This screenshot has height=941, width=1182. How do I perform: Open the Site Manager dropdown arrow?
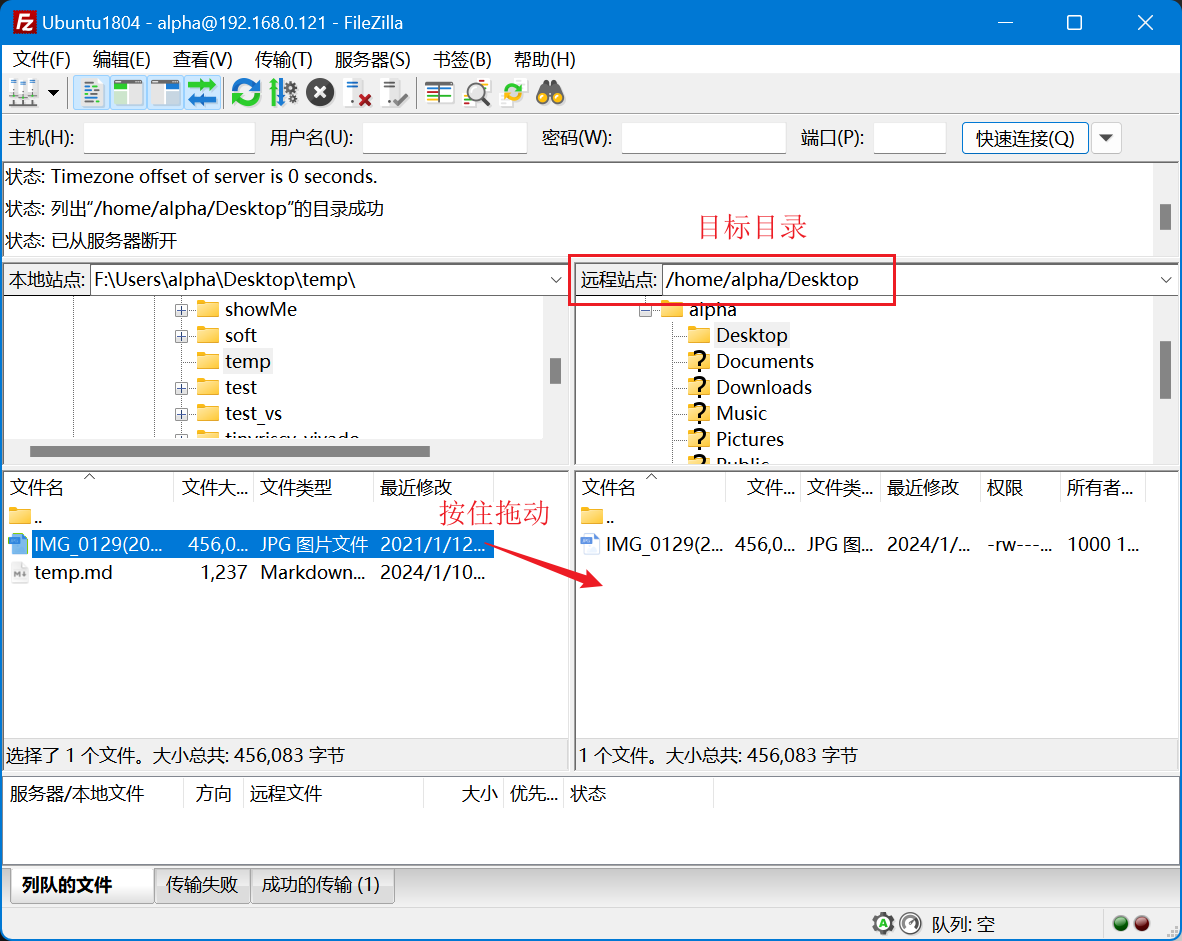[x=53, y=93]
